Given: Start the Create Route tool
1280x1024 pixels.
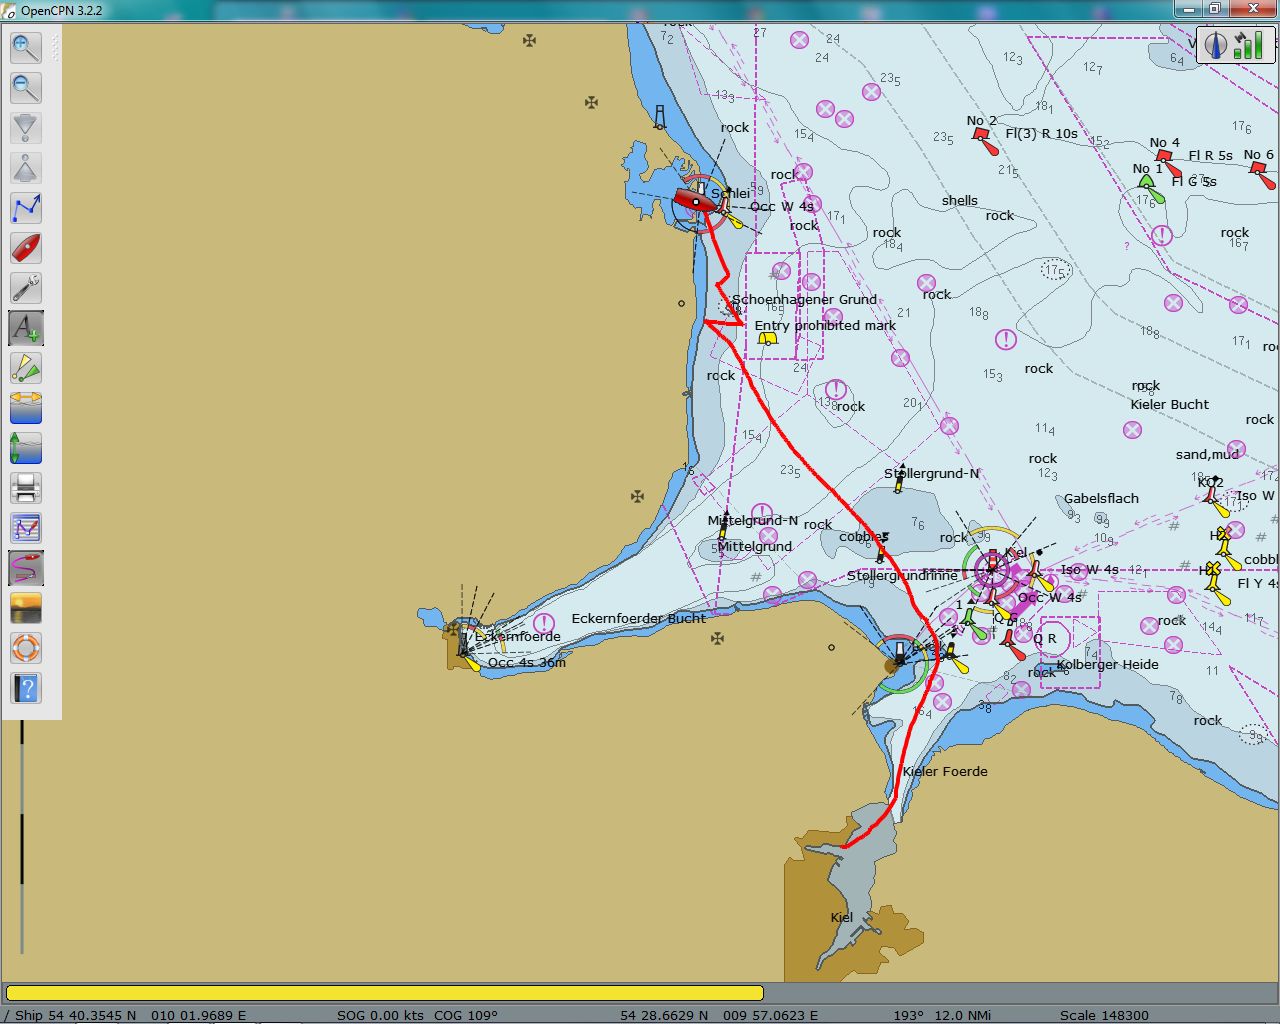Looking at the screenshot, I should pyautogui.click(x=25, y=208).
